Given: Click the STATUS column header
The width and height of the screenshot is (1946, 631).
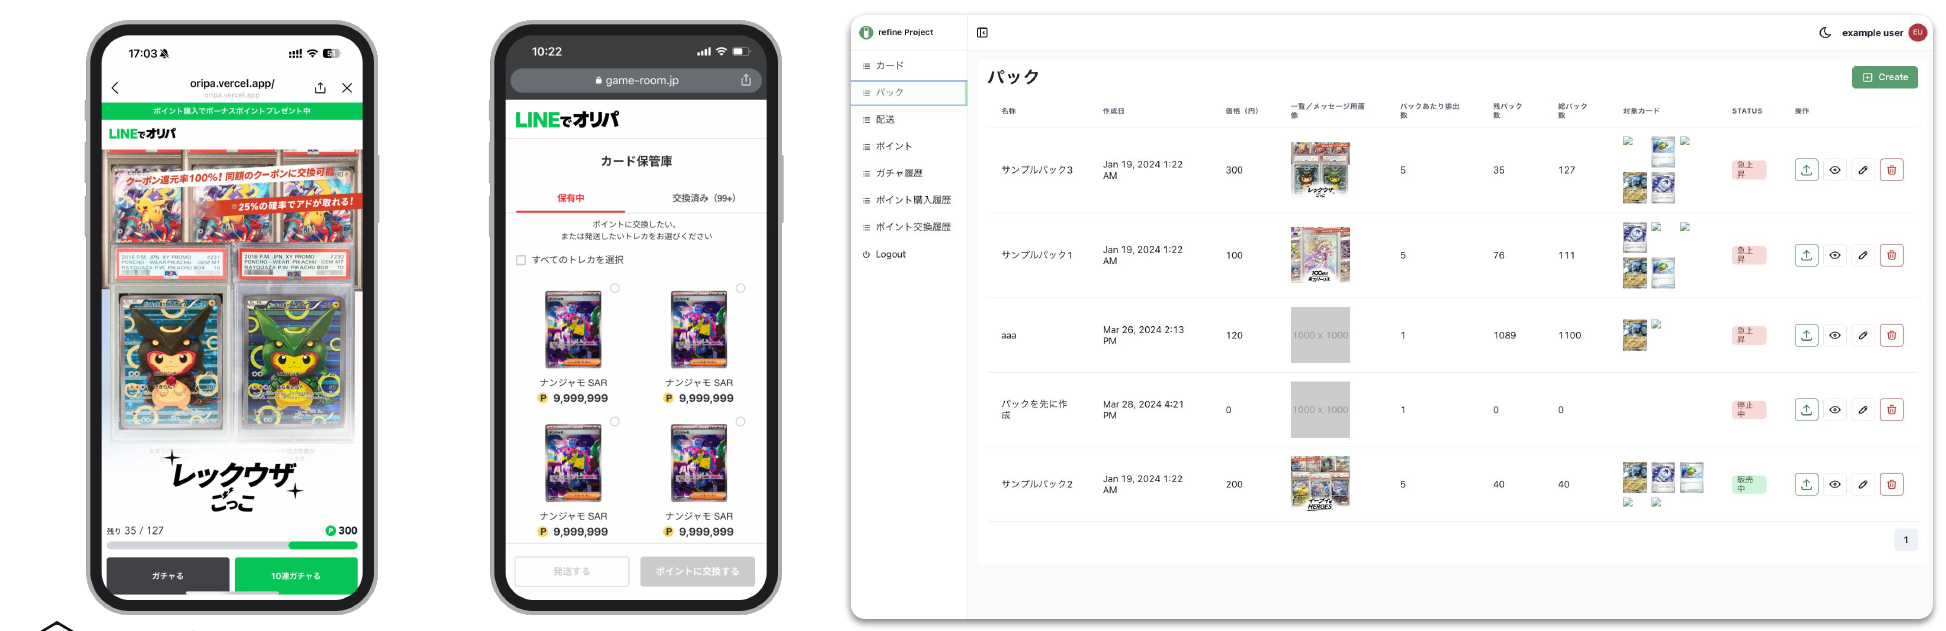Looking at the screenshot, I should (x=1747, y=111).
